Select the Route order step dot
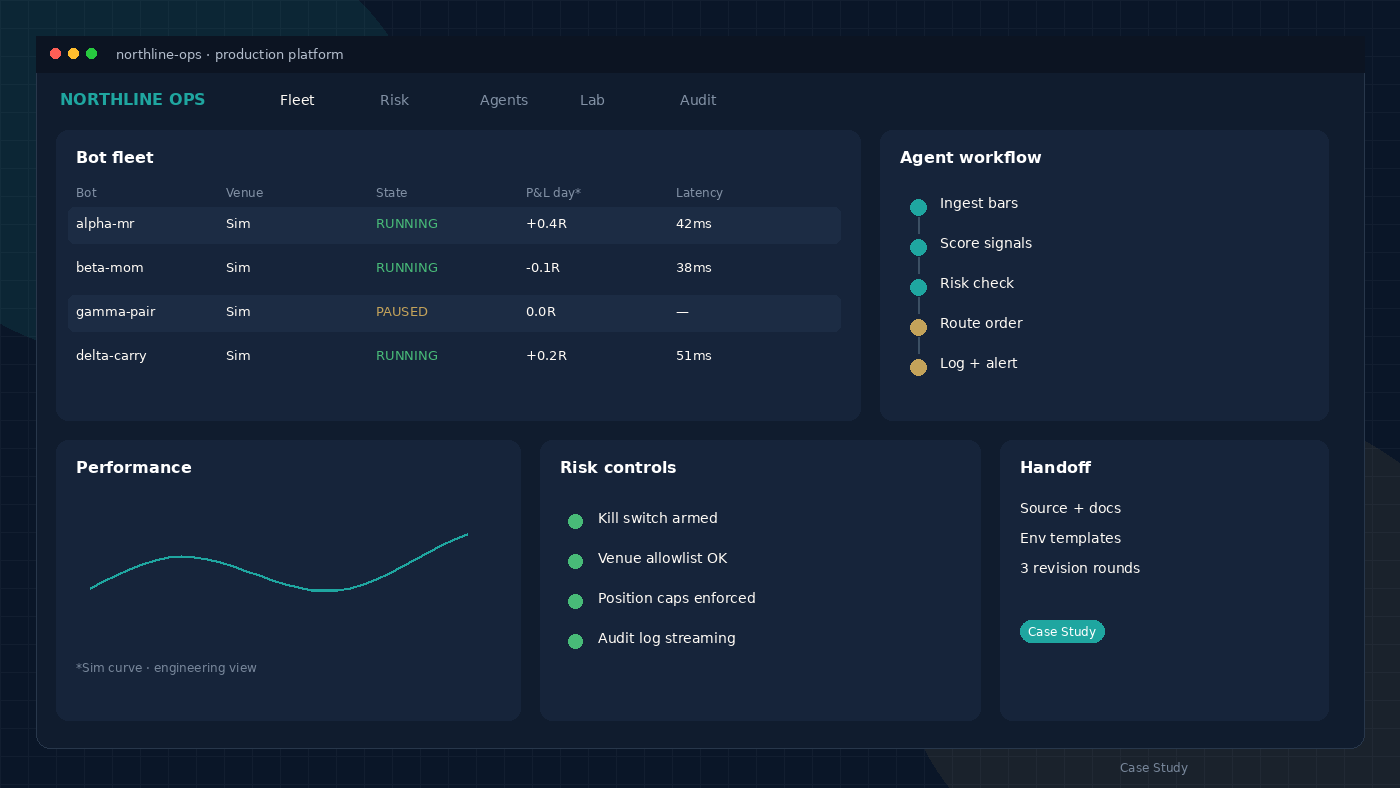 918,327
